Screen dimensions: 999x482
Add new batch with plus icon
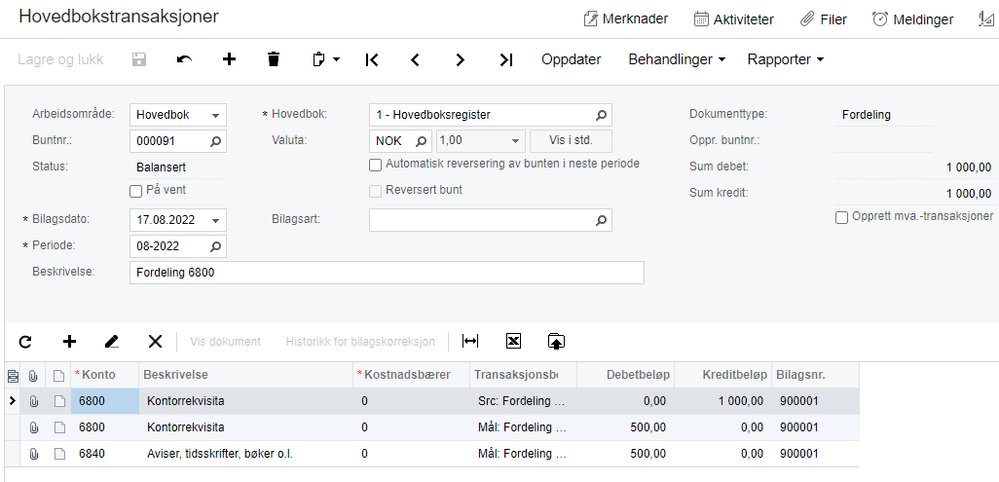229,59
